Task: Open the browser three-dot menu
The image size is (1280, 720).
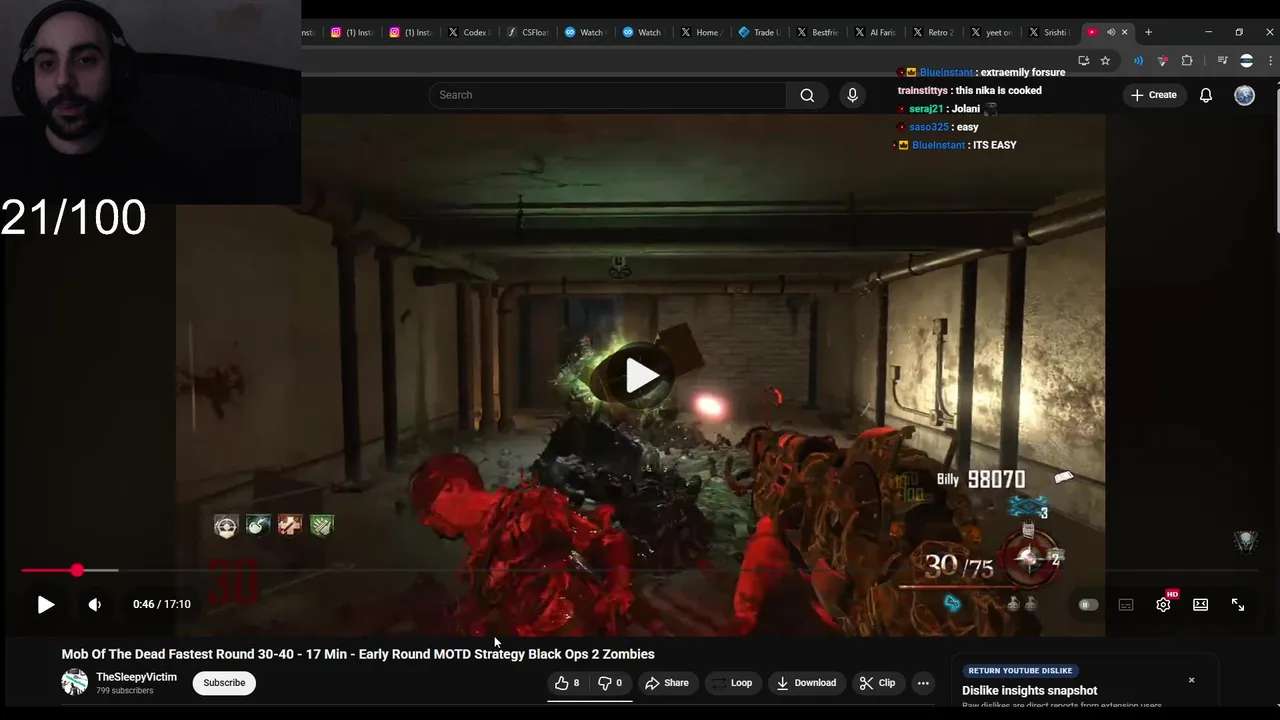Action: (x=1271, y=61)
